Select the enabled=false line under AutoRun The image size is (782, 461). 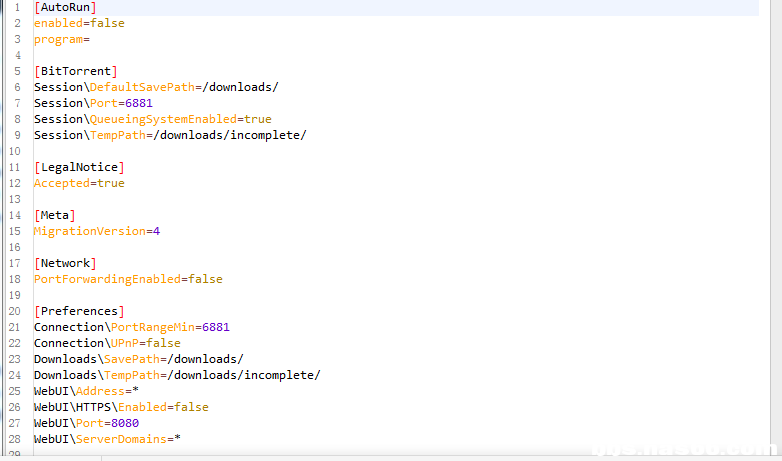pyautogui.click(x=79, y=23)
